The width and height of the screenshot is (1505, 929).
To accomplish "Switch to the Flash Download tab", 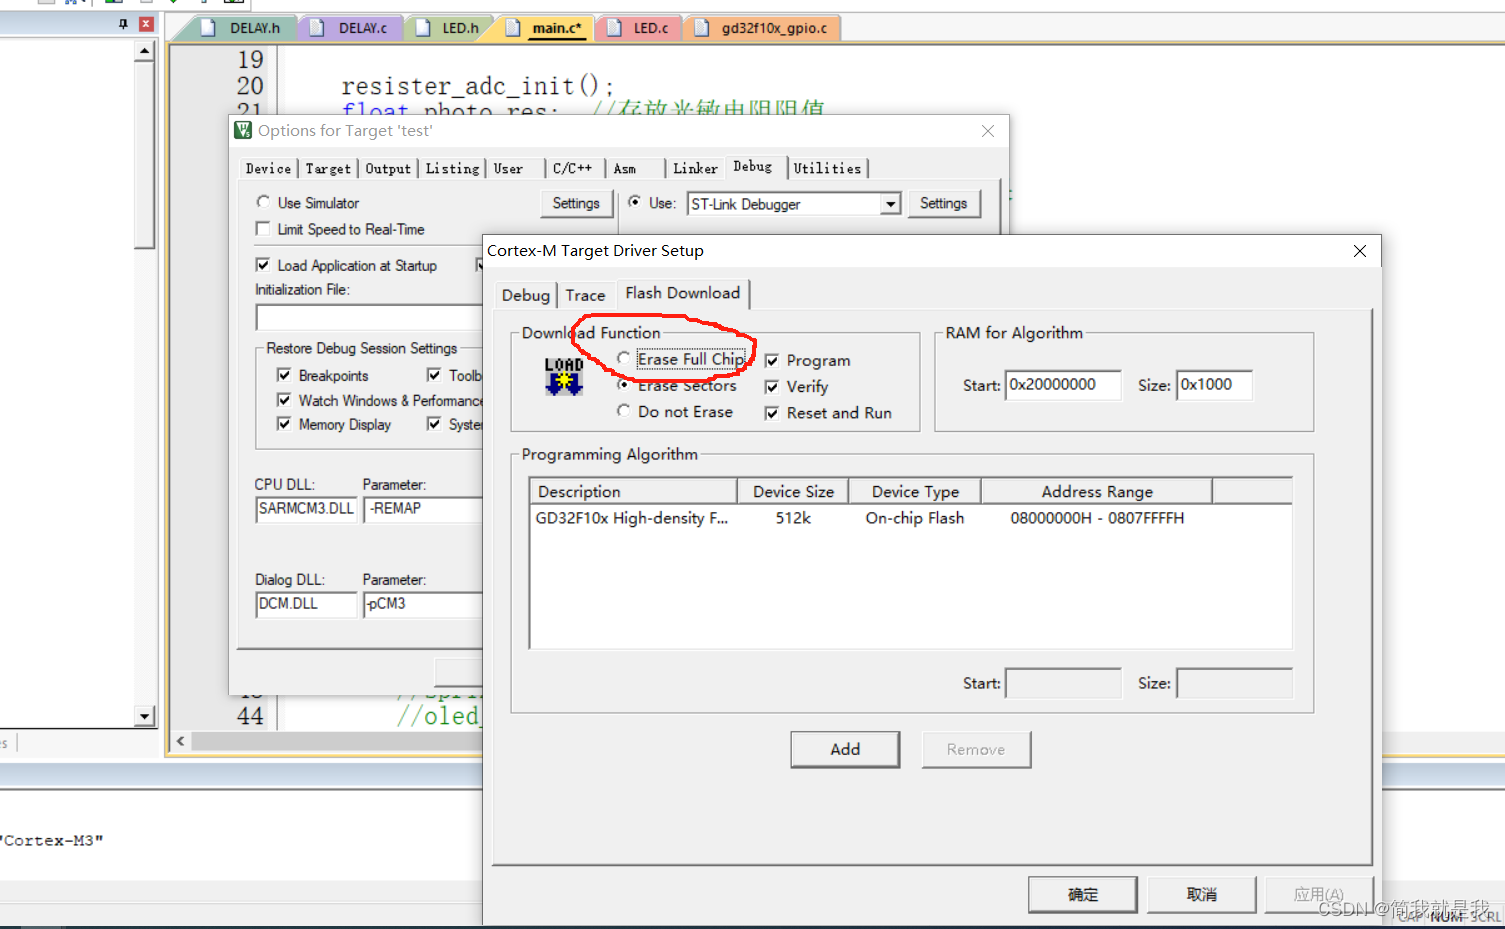I will [x=683, y=293].
